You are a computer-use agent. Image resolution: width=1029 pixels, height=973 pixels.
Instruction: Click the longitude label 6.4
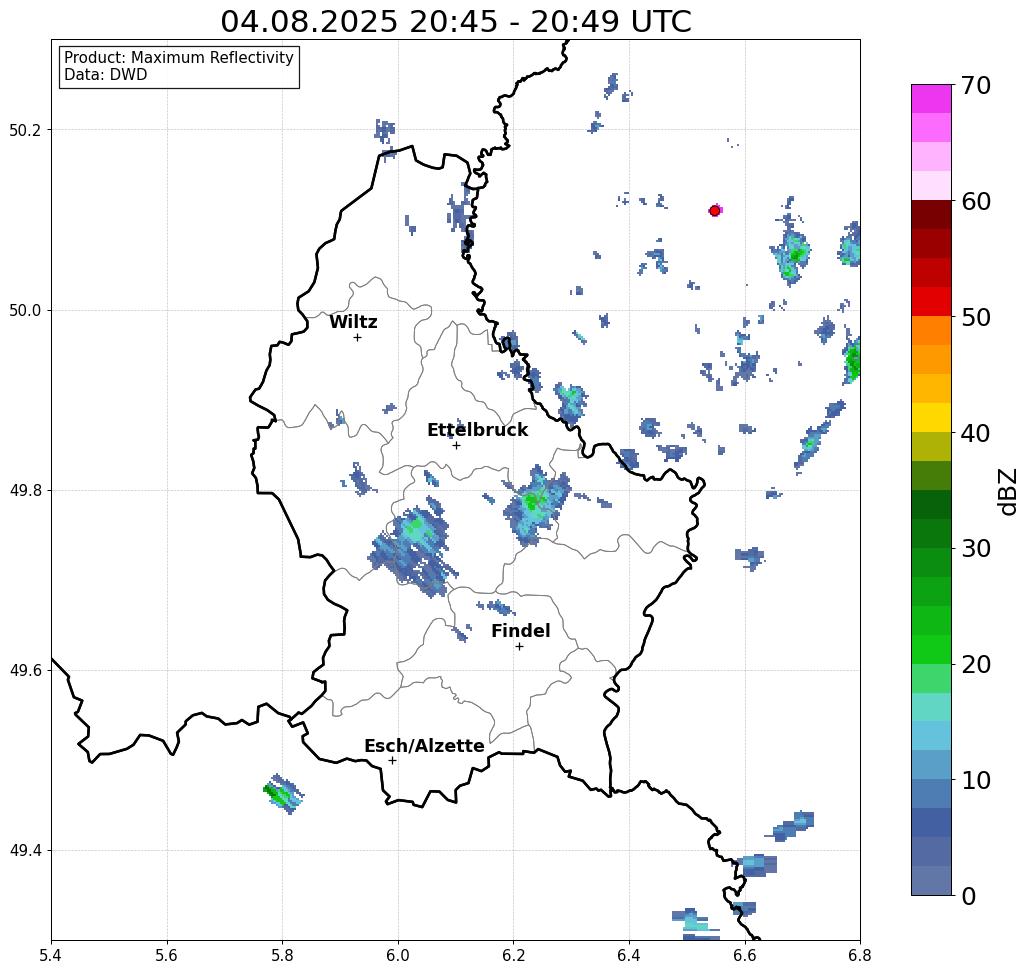629,955
